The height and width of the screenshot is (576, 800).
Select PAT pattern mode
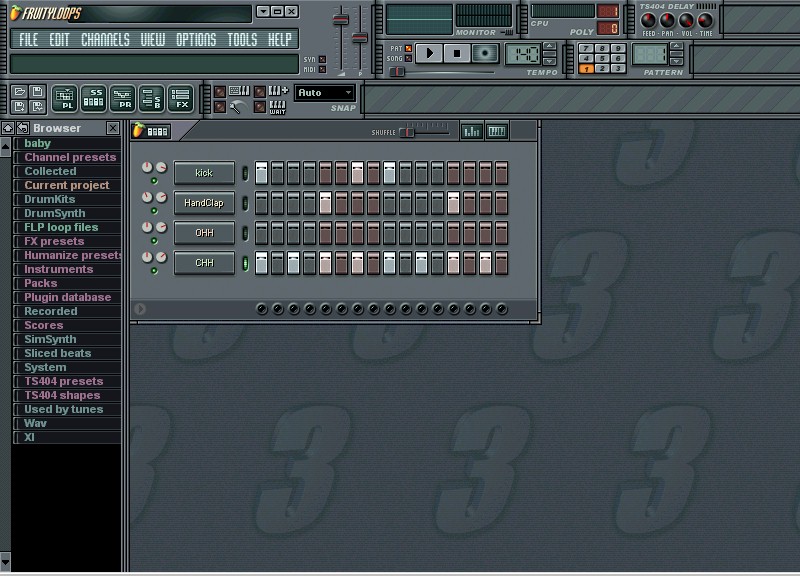point(408,48)
